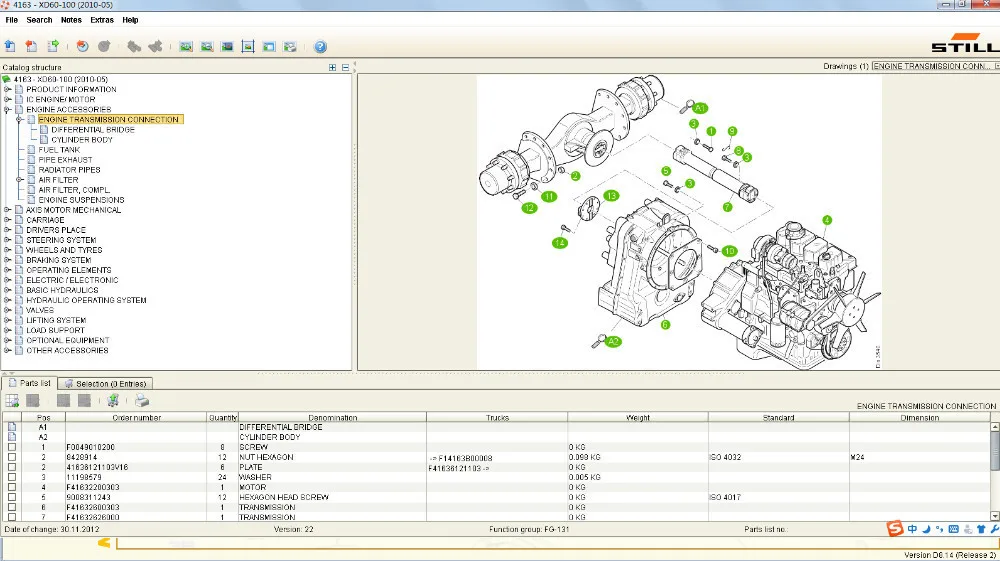
Task: Select DIFFERENTIAL BRIDGE in the tree
Action: [93, 129]
